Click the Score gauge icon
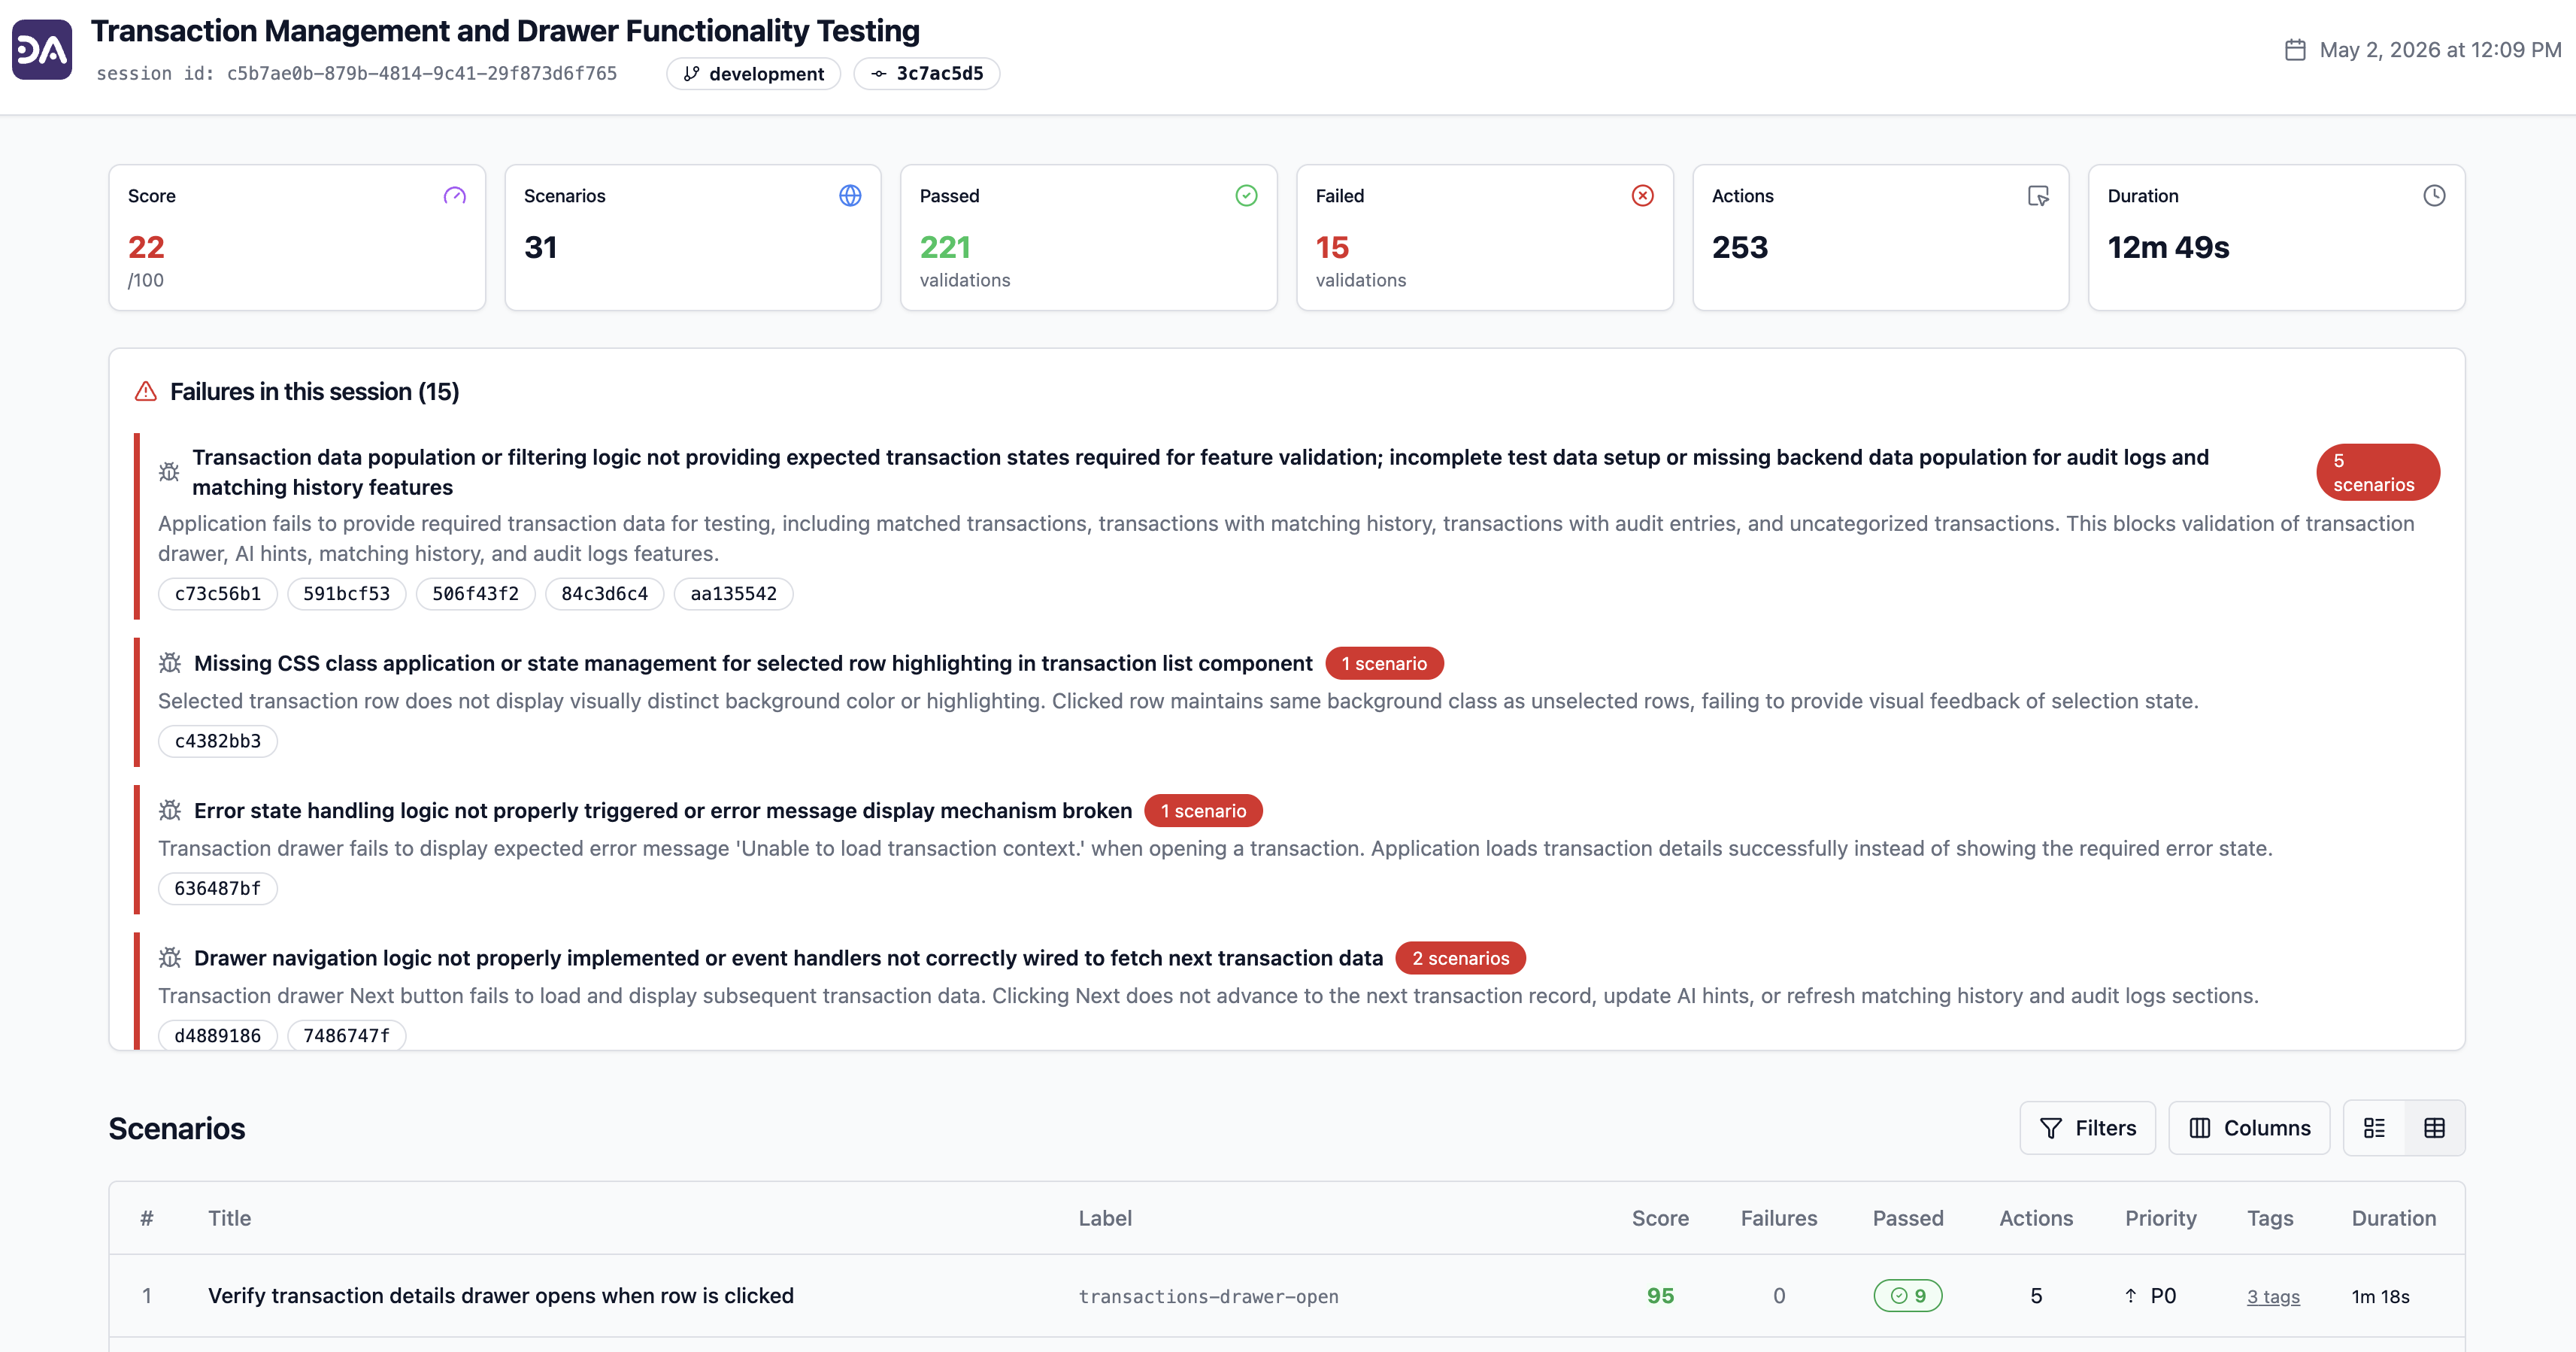 click(454, 196)
